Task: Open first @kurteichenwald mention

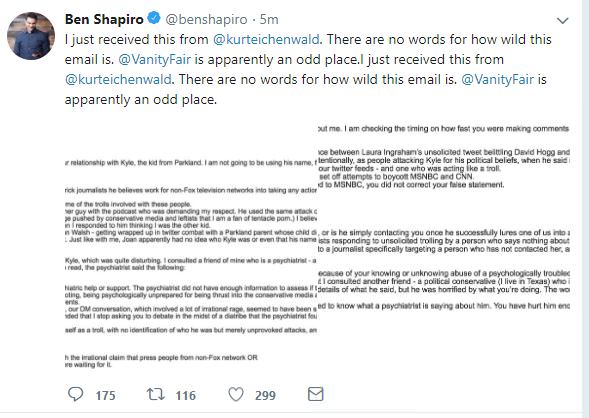Action: click(266, 39)
